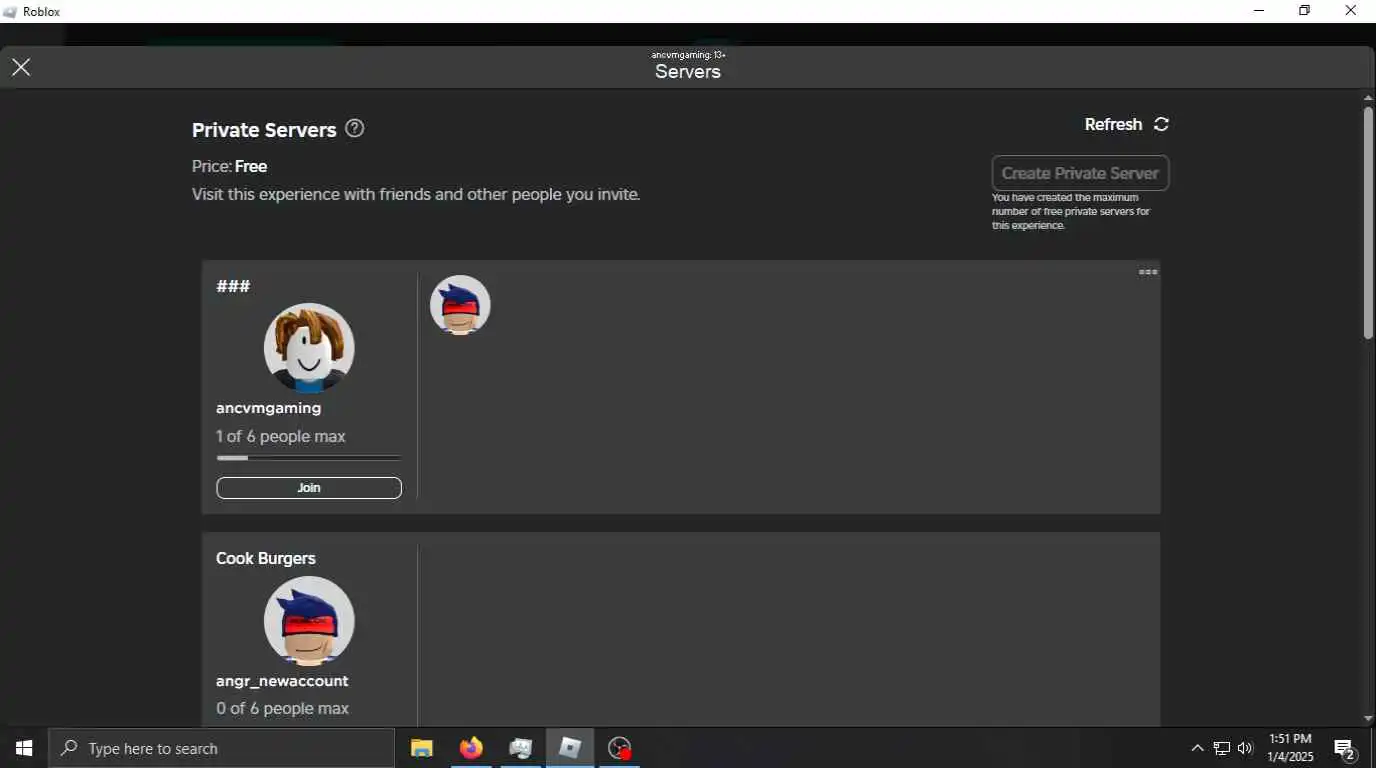Image resolution: width=1376 pixels, height=768 pixels.
Task: Open the Private Servers help question mark
Action: point(354,128)
